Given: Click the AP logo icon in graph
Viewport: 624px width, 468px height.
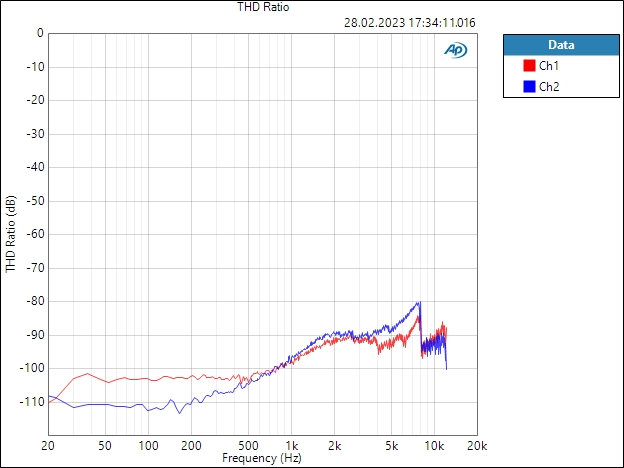Looking at the screenshot, I should [x=455, y=50].
